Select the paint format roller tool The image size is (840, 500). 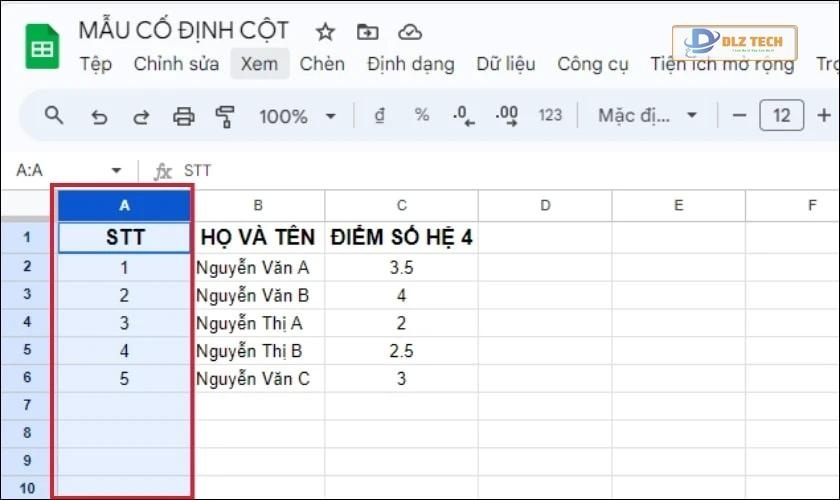(x=225, y=116)
